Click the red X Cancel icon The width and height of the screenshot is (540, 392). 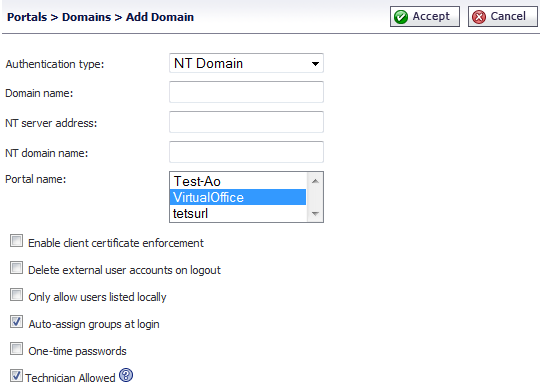479,17
